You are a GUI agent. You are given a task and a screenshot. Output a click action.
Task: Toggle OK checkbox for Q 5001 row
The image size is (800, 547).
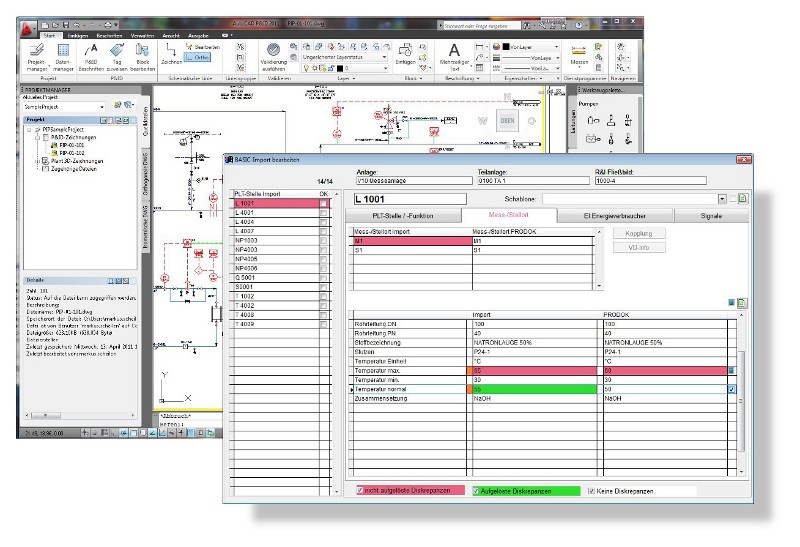pyautogui.click(x=323, y=278)
